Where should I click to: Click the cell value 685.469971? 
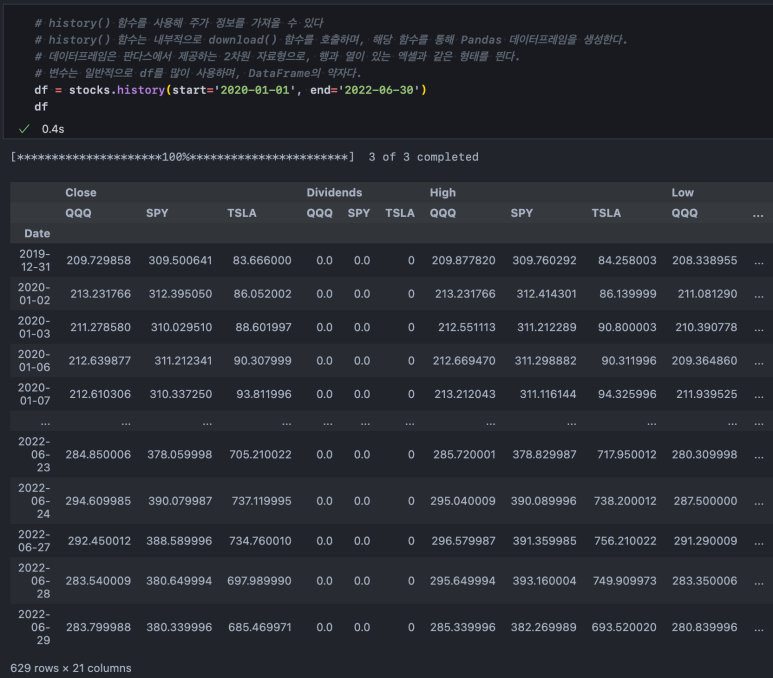tap(260, 627)
